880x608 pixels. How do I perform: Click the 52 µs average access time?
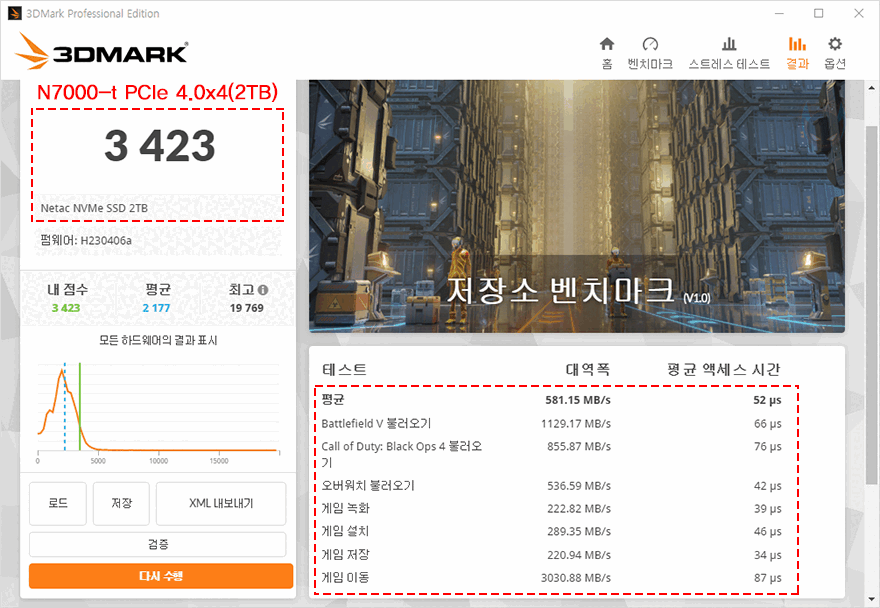[767, 400]
